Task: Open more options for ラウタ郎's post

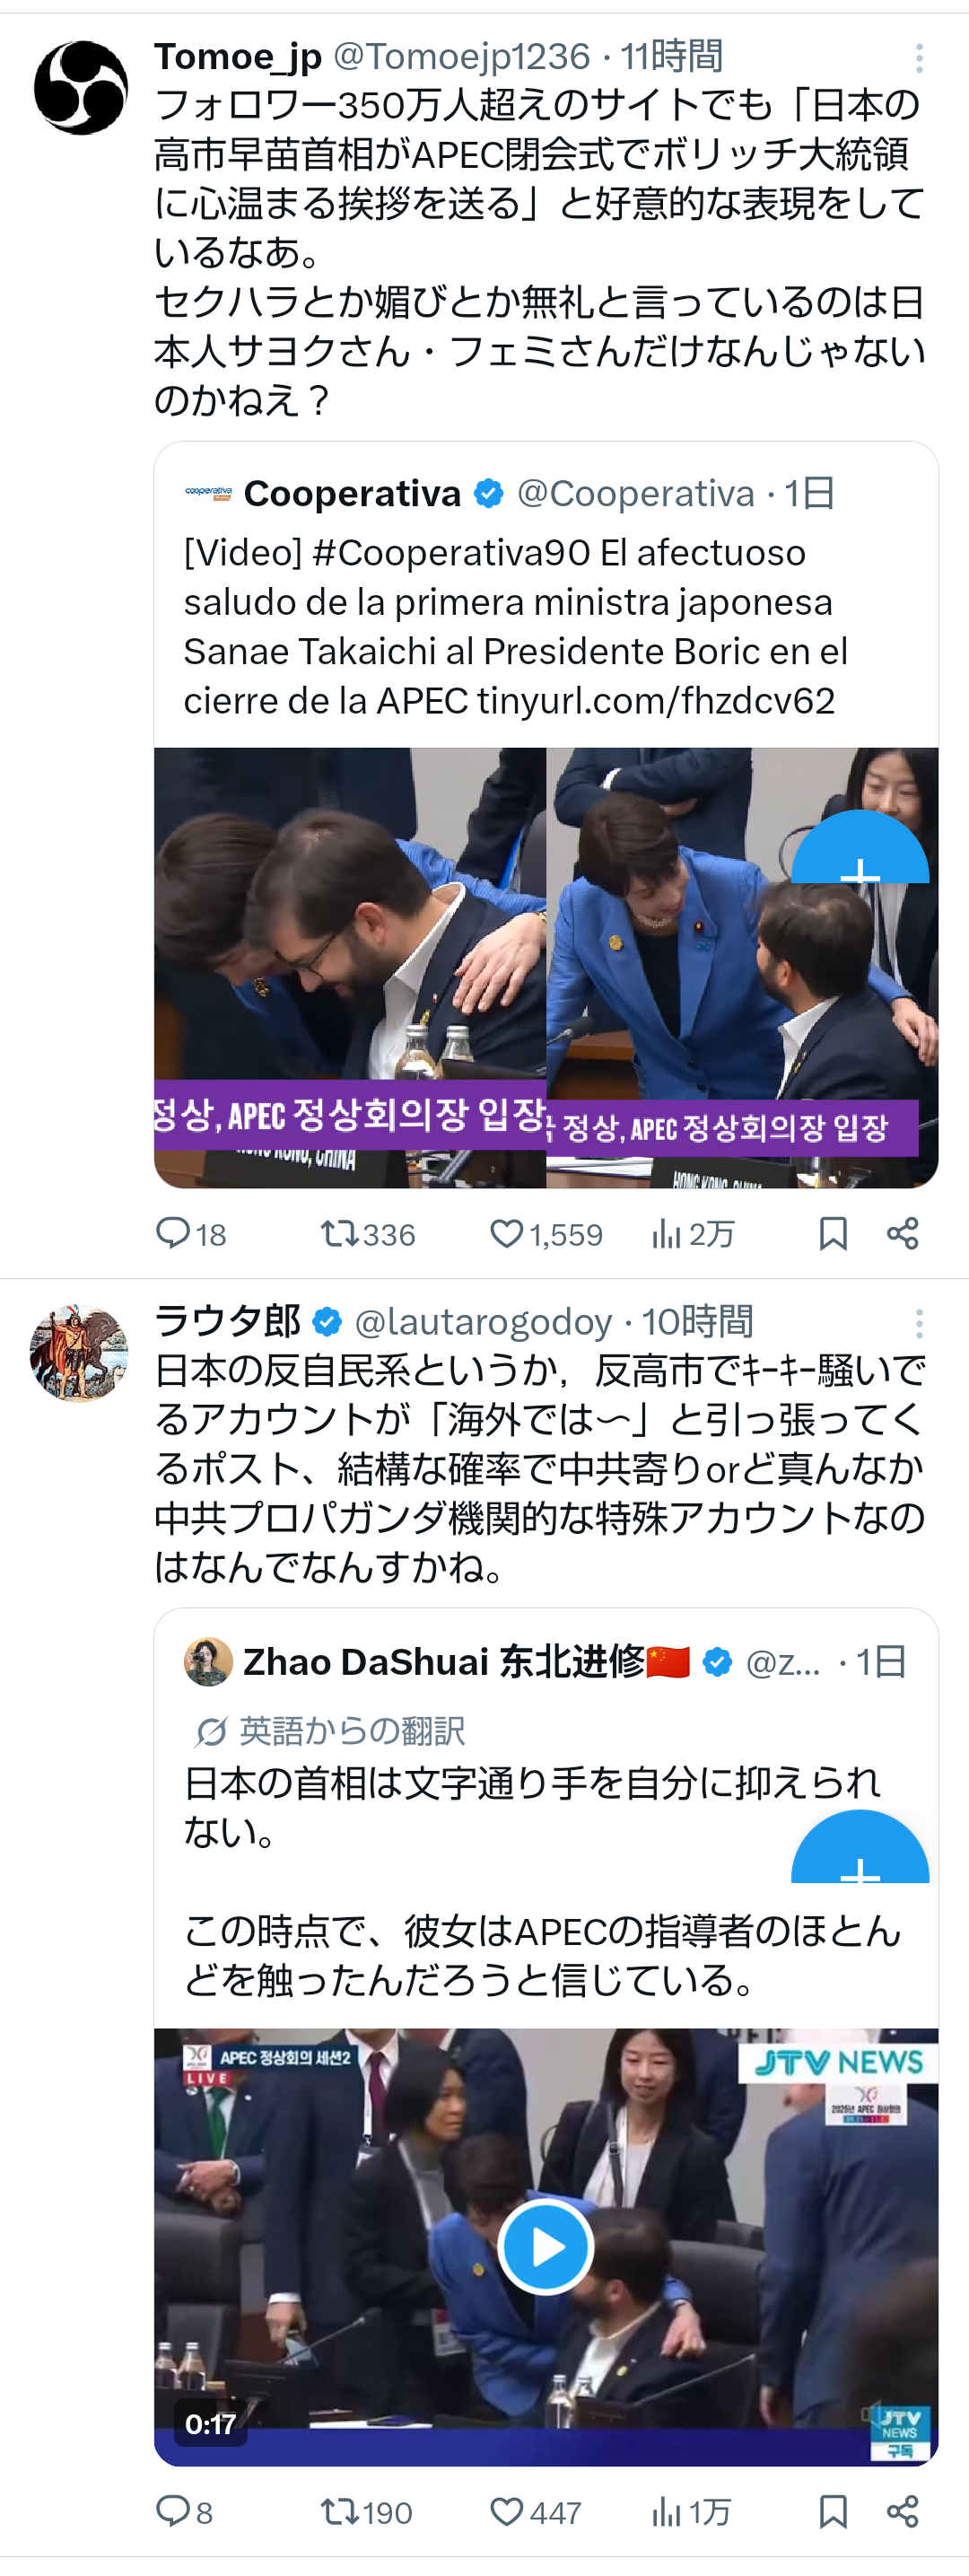Action: point(919,1324)
